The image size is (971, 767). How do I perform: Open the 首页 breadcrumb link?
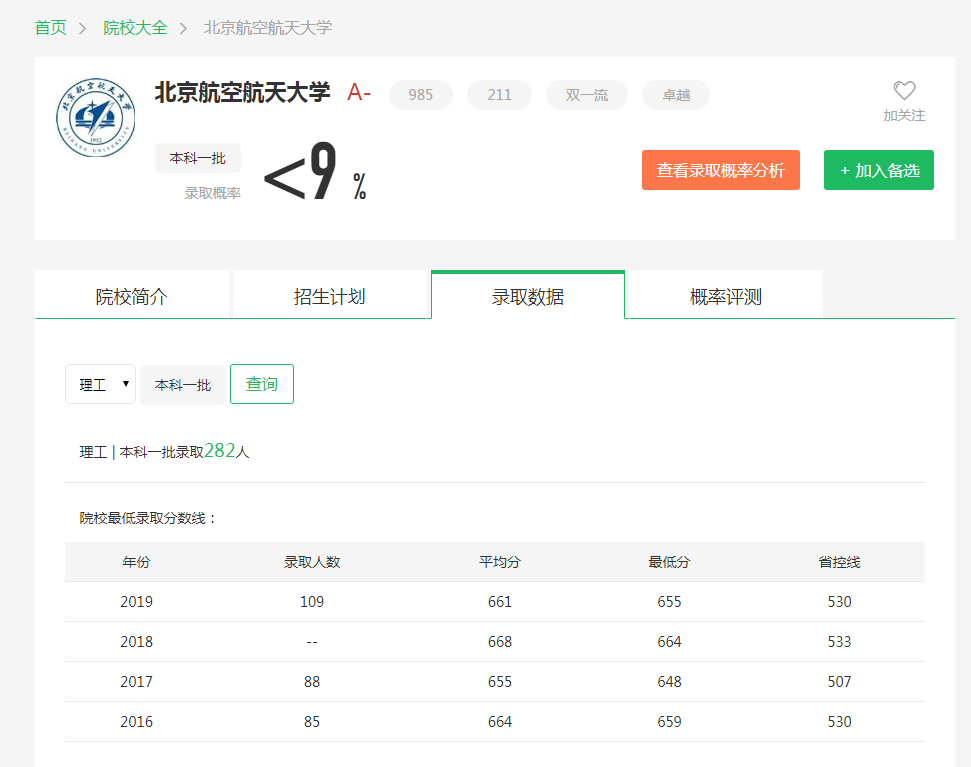coord(50,28)
